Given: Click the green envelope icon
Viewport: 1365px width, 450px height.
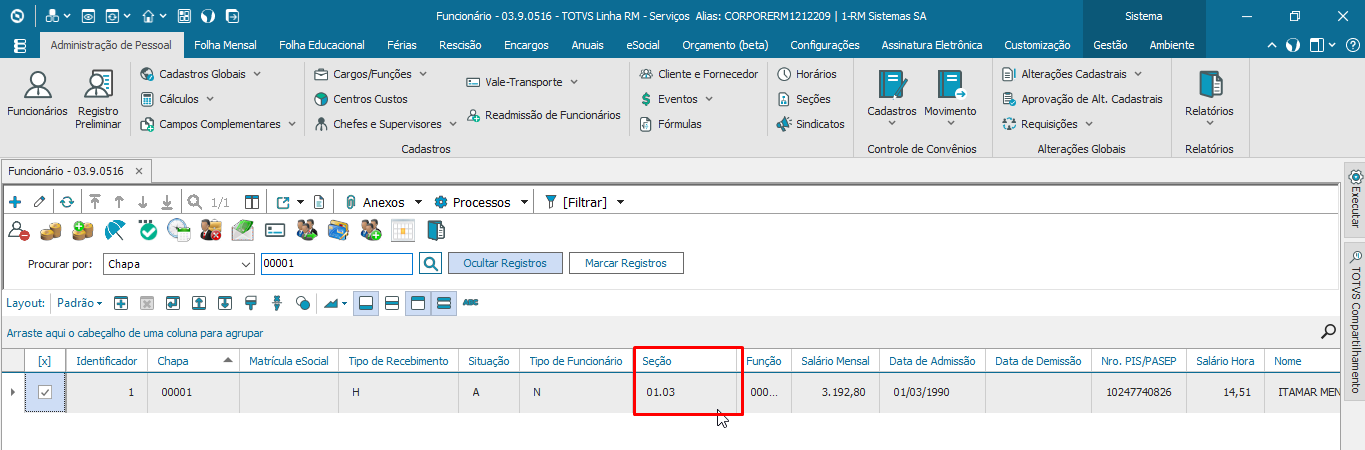Looking at the screenshot, I should [243, 230].
